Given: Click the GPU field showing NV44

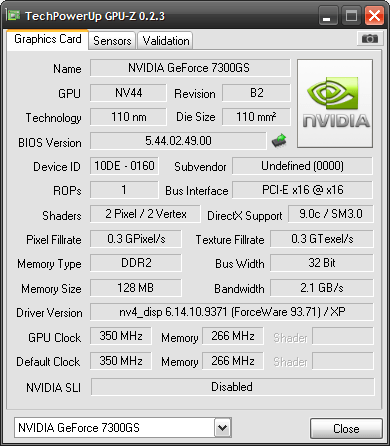Looking at the screenshot, I should pyautogui.click(x=128, y=93).
